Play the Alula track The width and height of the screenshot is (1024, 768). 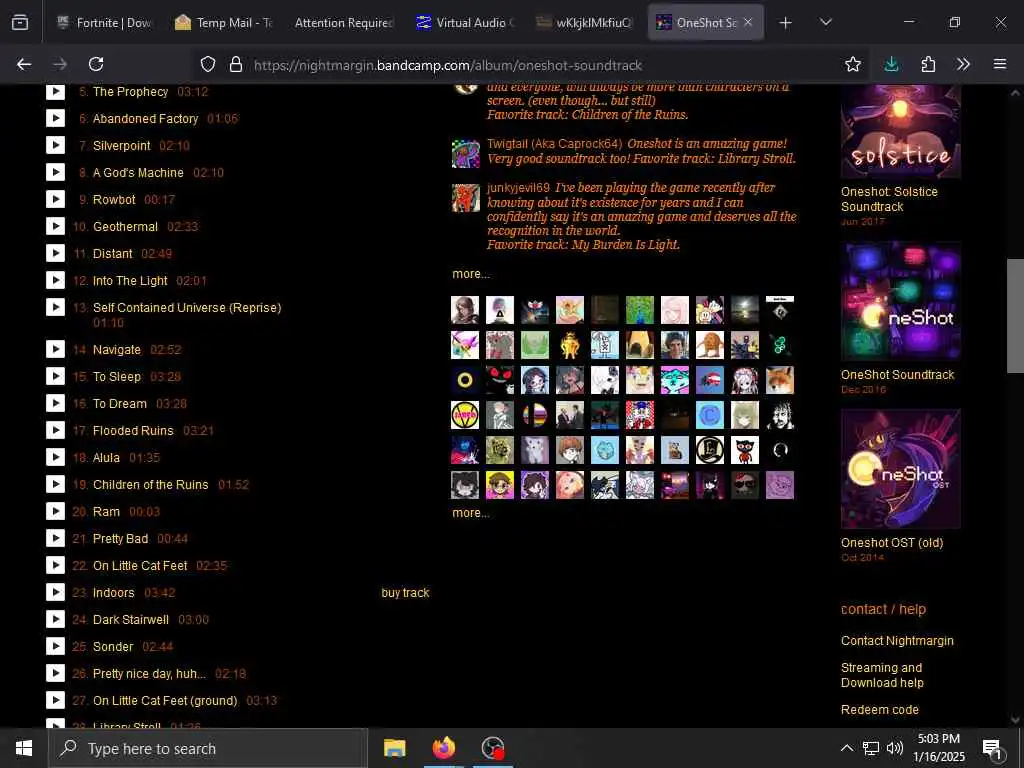(x=56, y=457)
